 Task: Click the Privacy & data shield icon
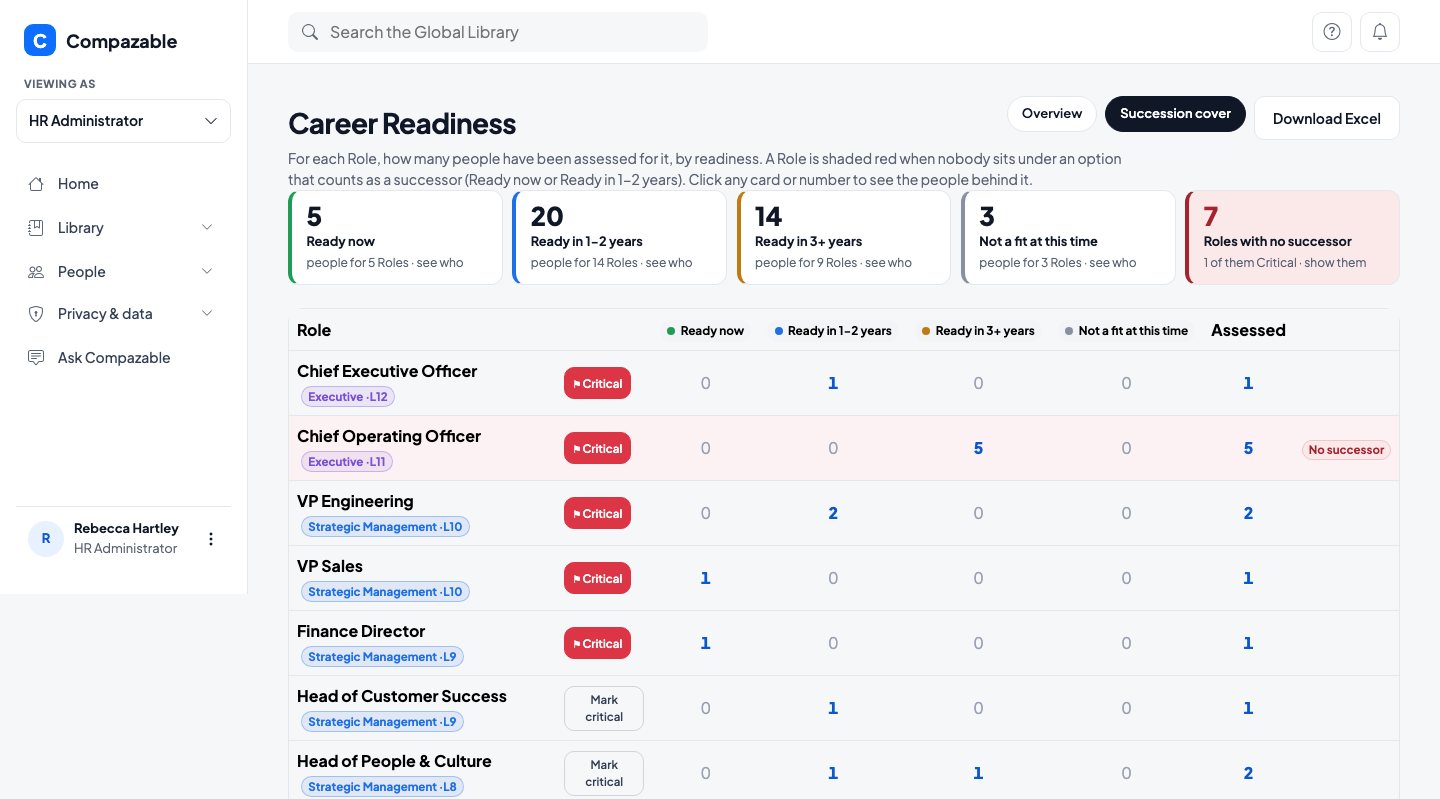[36, 314]
